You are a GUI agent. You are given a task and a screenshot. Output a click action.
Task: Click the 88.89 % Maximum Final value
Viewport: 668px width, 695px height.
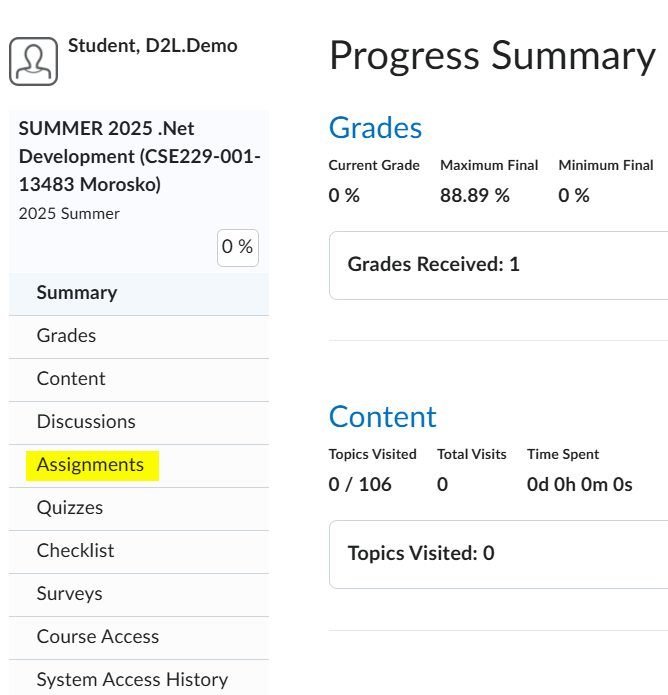coord(474,196)
